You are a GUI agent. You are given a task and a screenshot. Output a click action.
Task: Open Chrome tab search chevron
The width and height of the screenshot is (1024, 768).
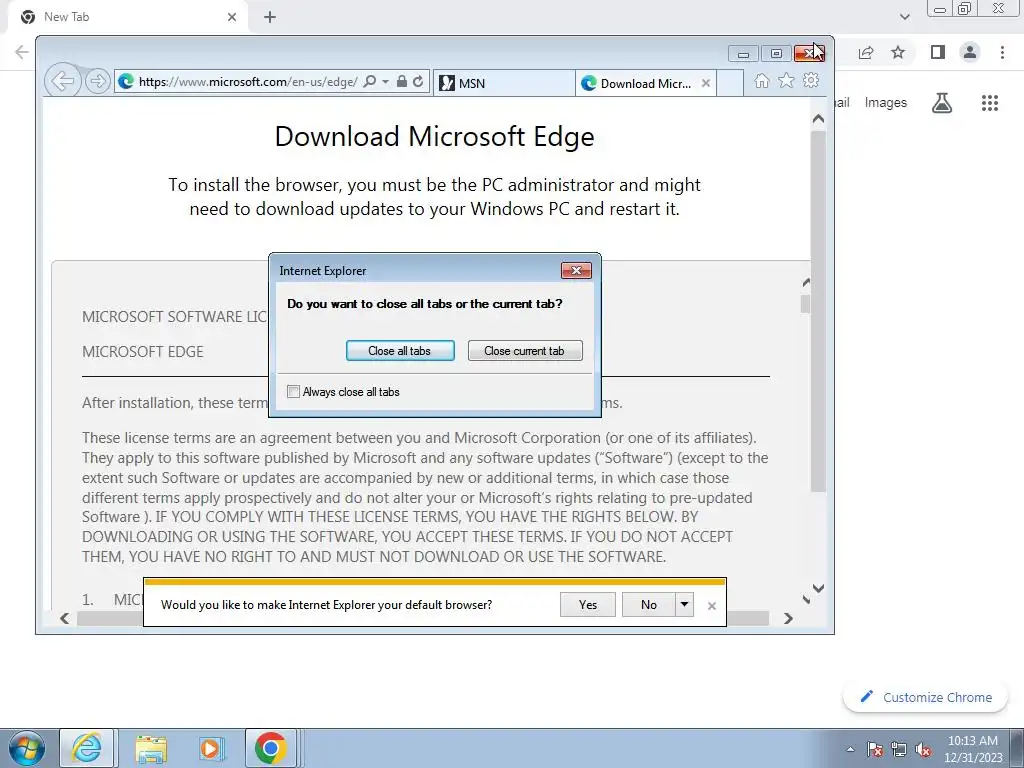coord(904,17)
